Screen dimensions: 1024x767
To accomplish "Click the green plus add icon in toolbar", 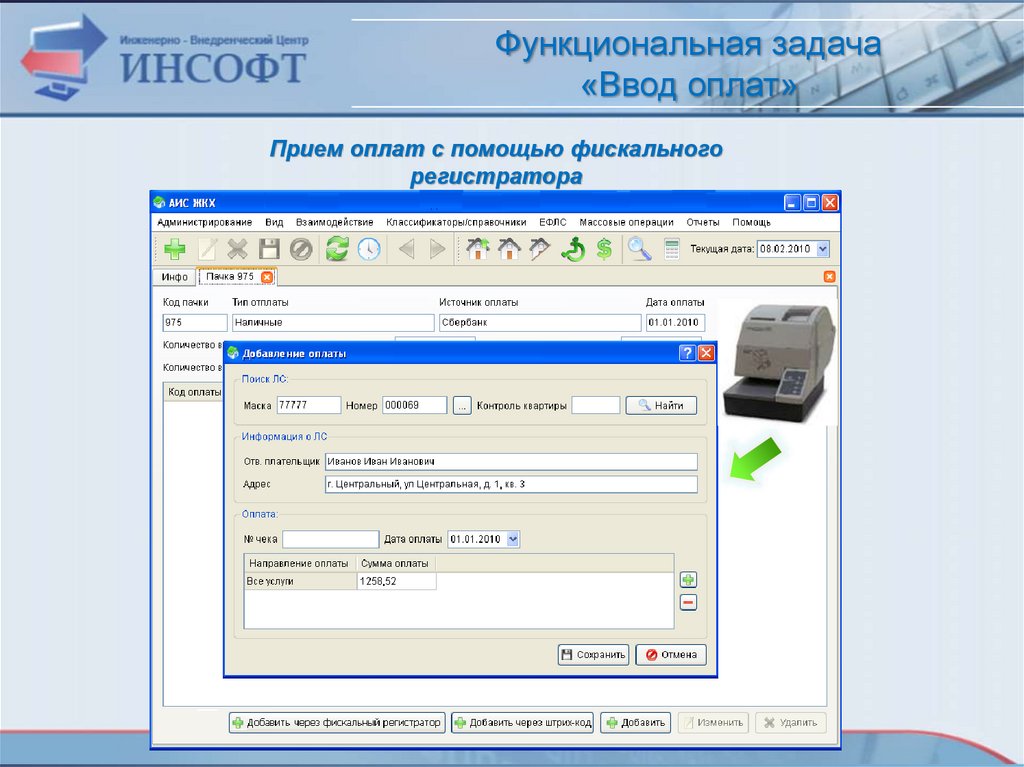I will click(x=175, y=250).
